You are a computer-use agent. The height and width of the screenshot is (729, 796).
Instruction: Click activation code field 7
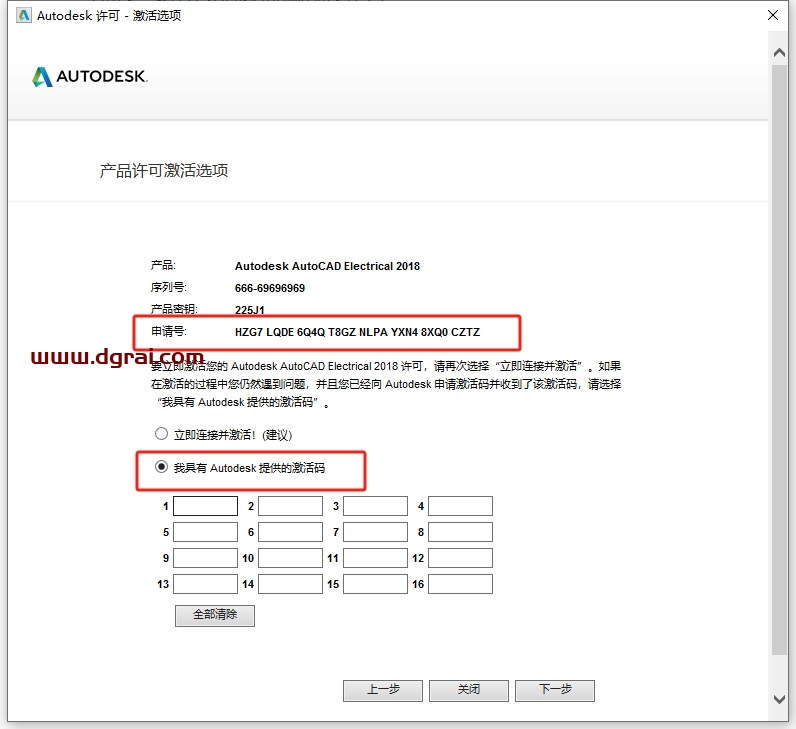[x=376, y=532]
